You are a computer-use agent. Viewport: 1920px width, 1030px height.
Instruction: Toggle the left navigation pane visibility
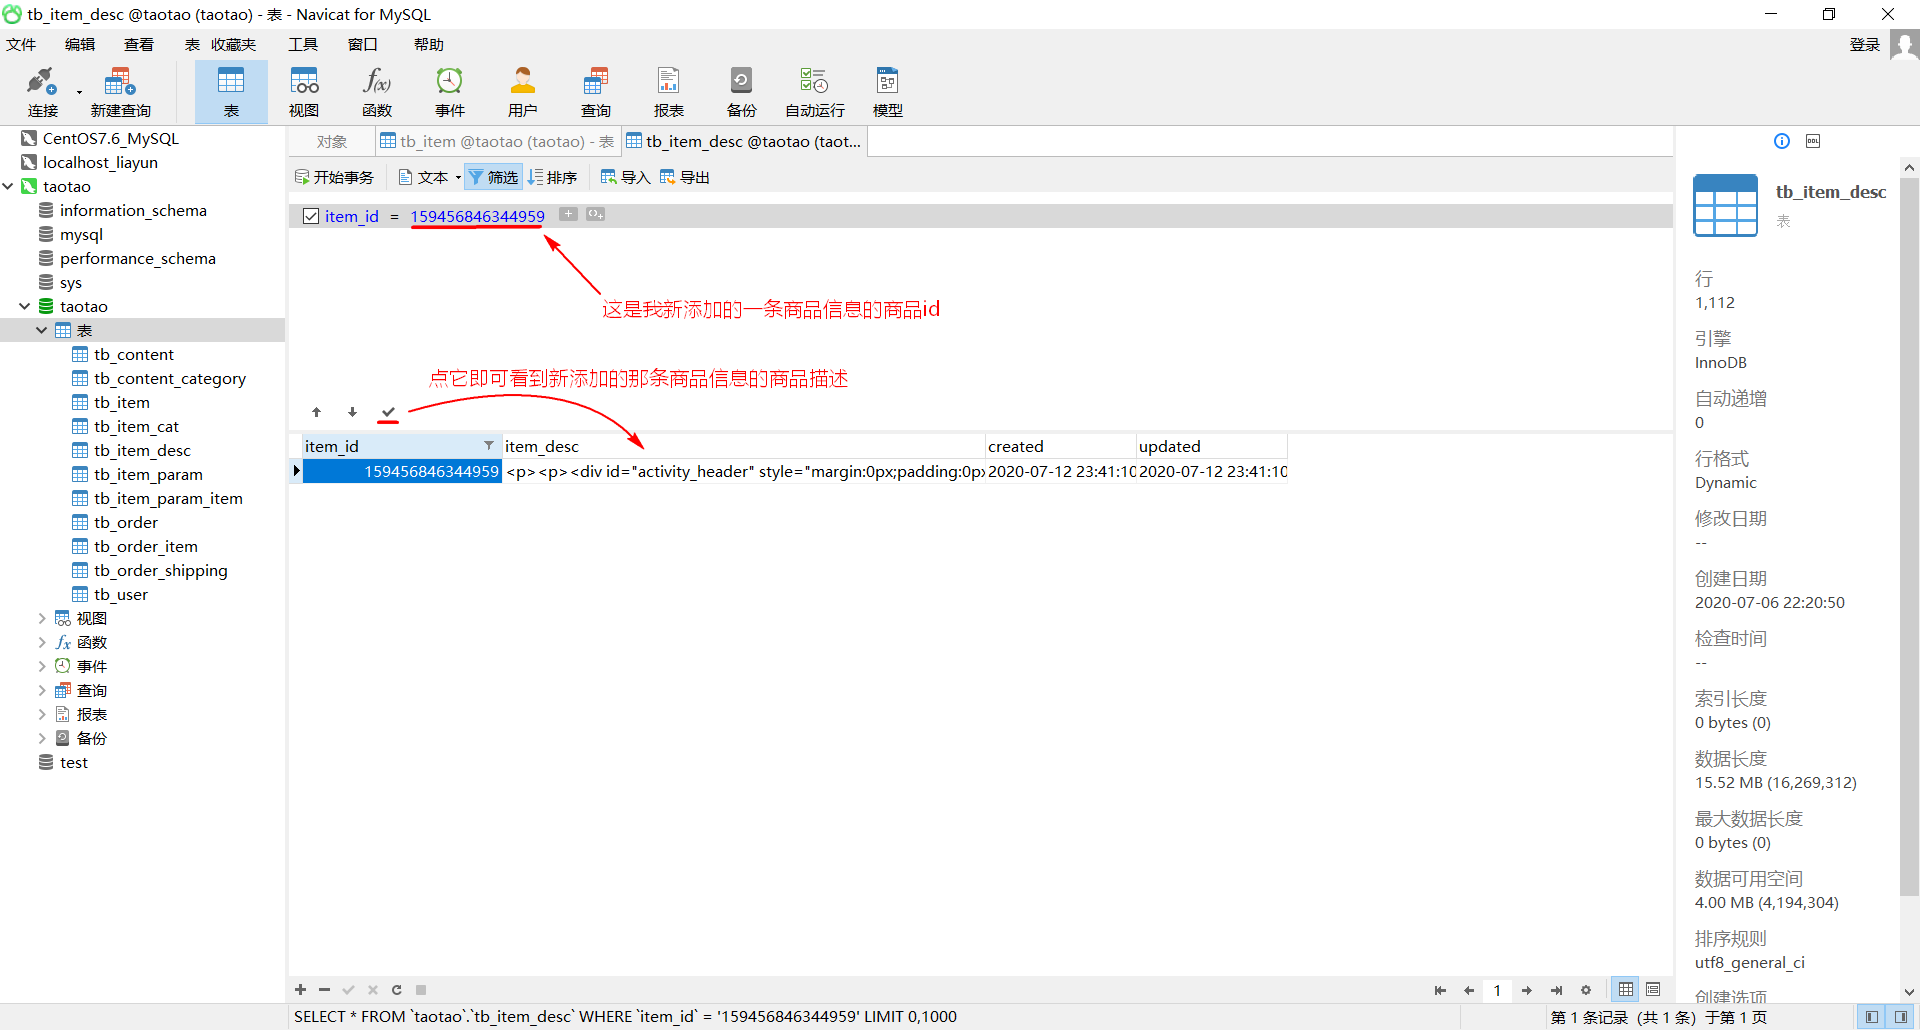1872,1017
